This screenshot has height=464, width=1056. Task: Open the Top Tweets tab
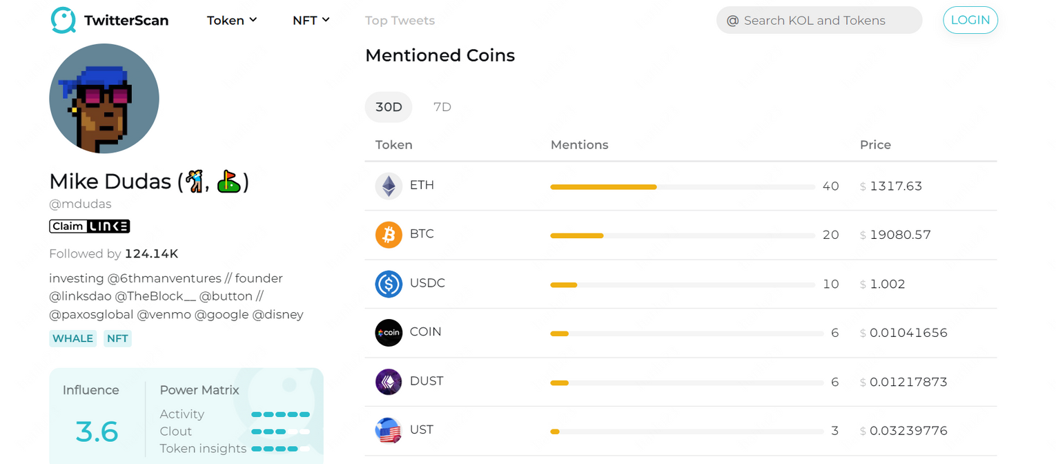[400, 20]
